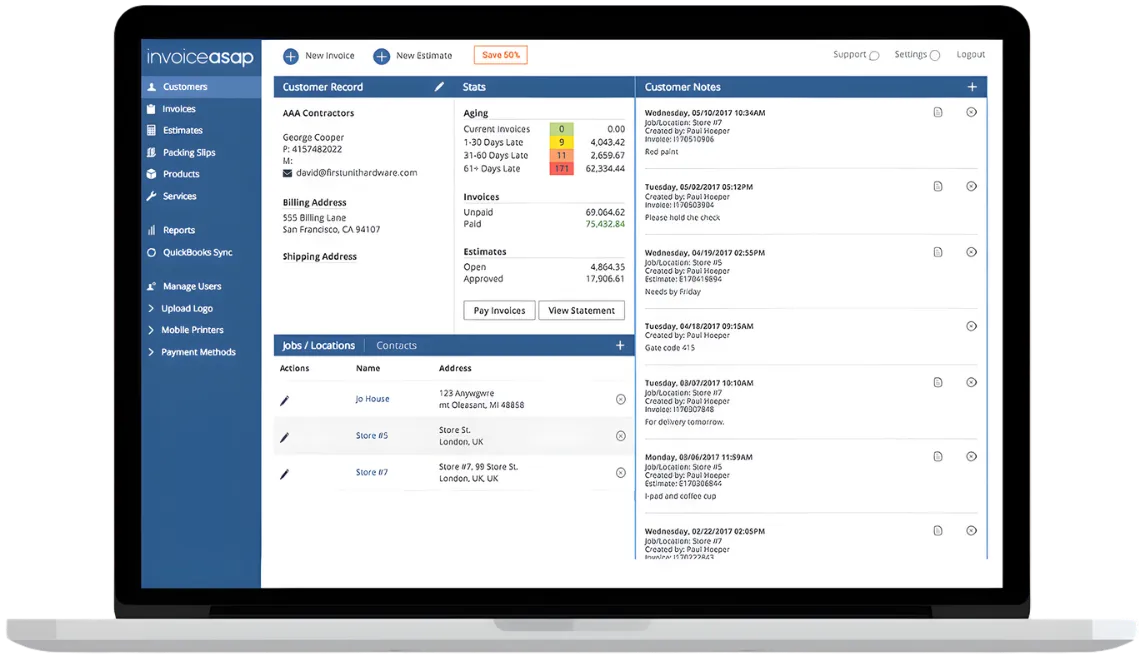Screen dimensions: 1140x656
Task: Select the Jobs / Locations tab
Action: coord(318,345)
